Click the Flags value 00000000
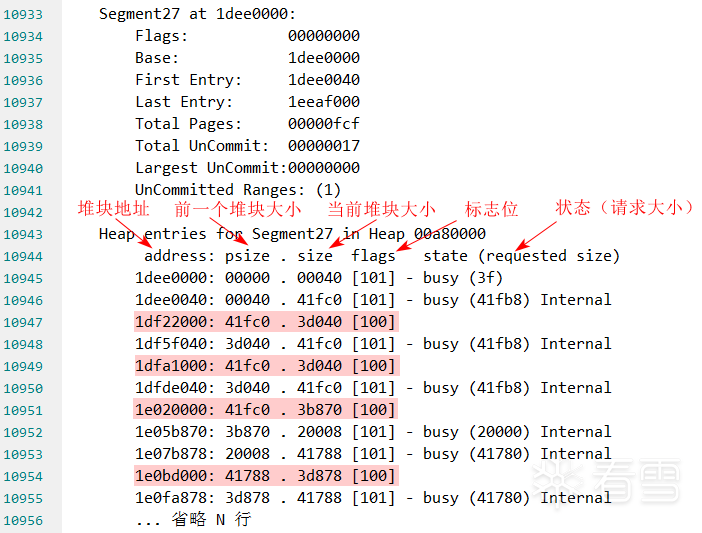 click(324, 36)
